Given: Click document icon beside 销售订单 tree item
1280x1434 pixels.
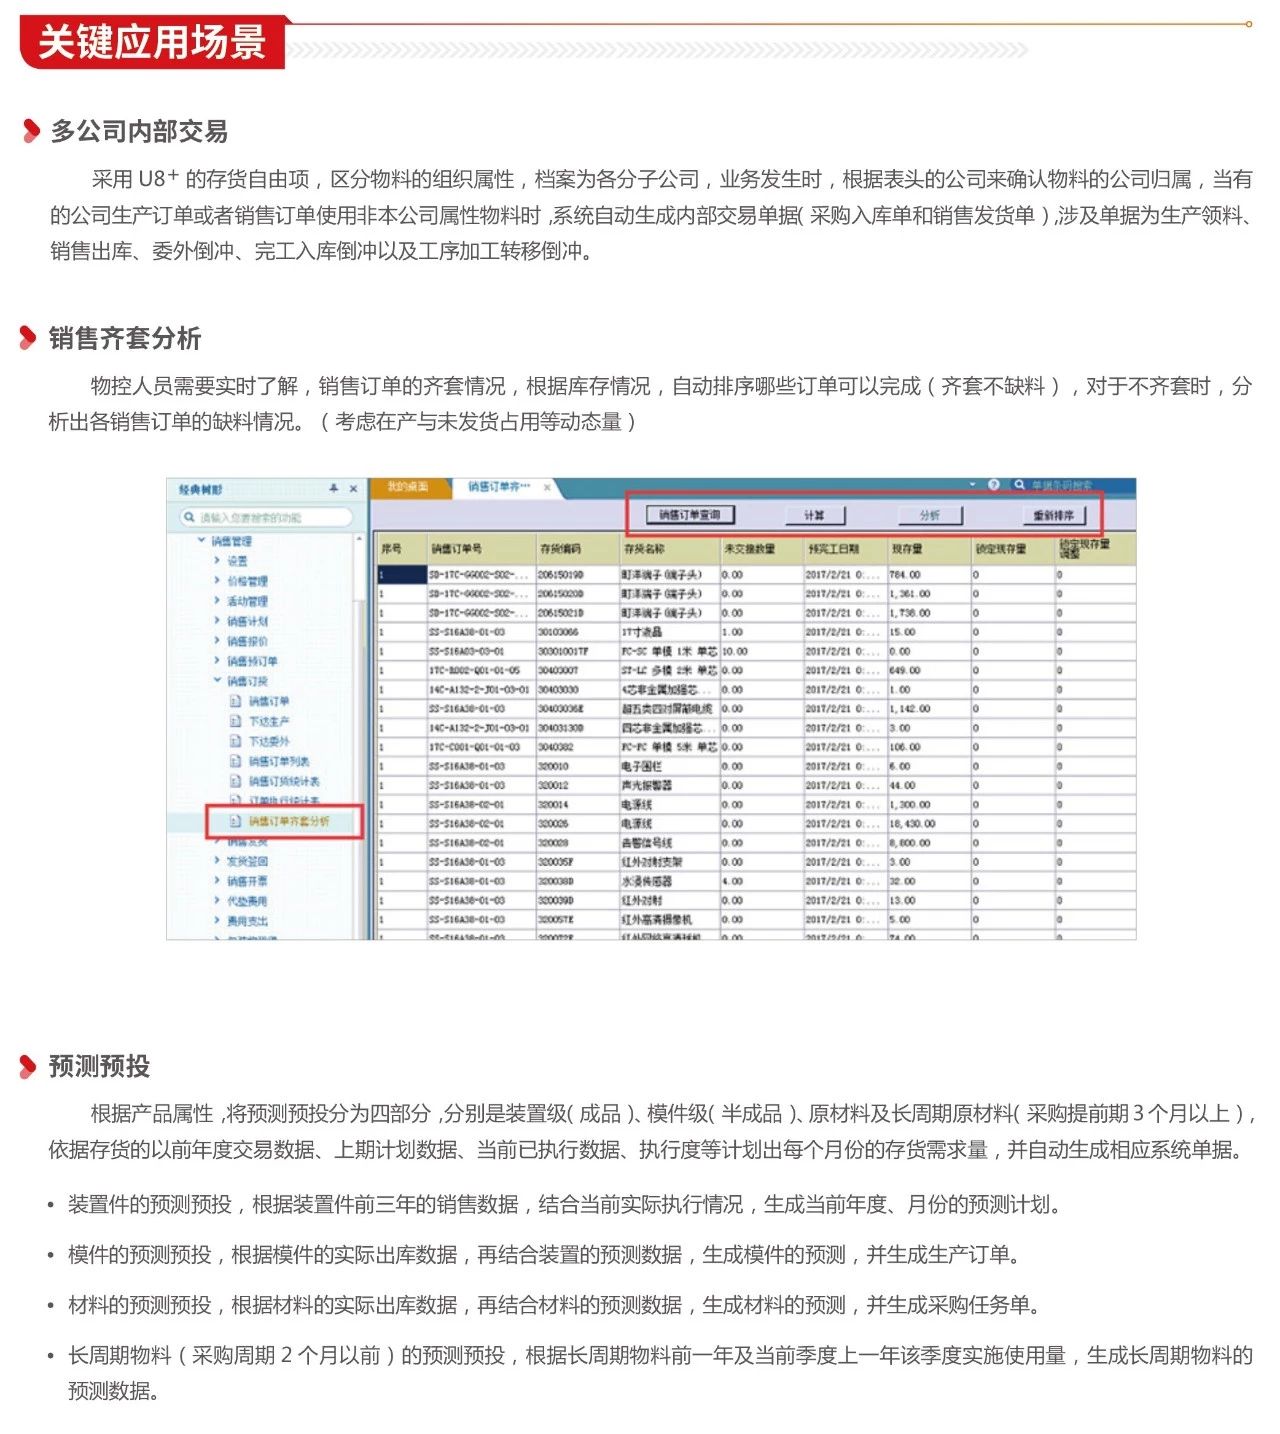Looking at the screenshot, I should (236, 701).
